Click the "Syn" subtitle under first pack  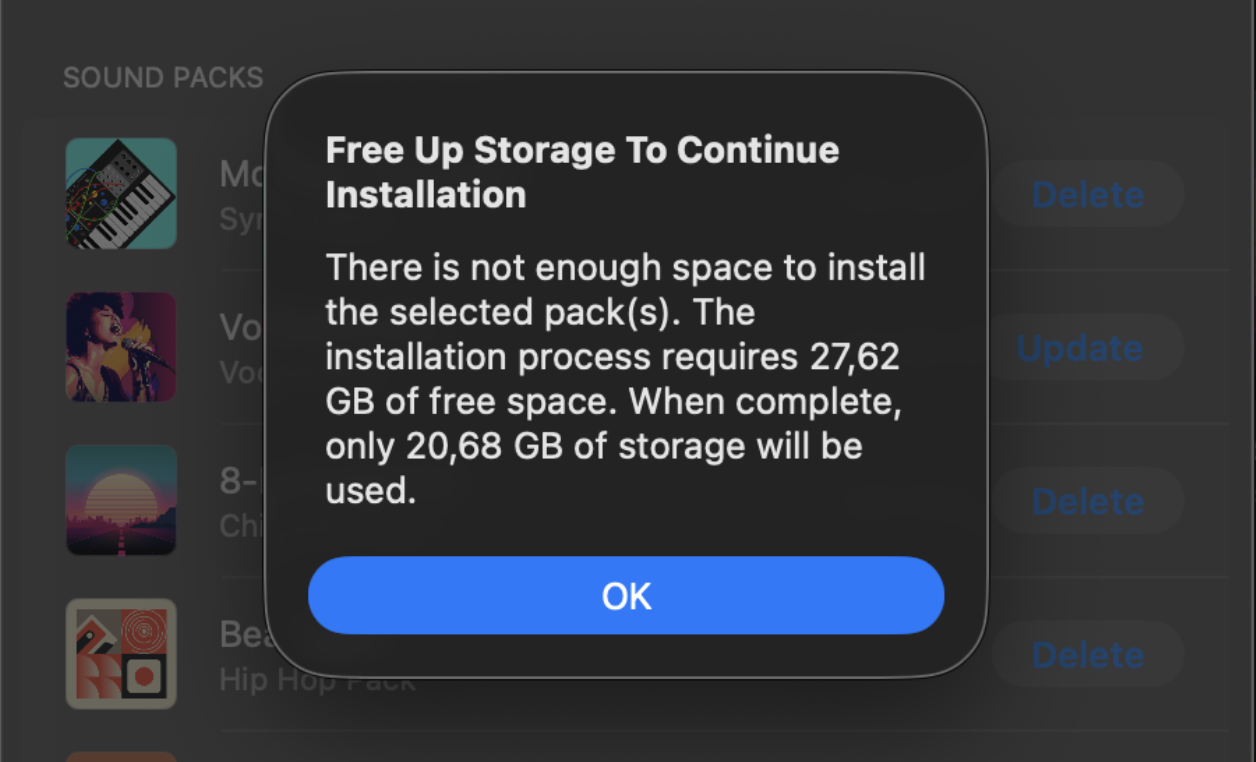(240, 219)
